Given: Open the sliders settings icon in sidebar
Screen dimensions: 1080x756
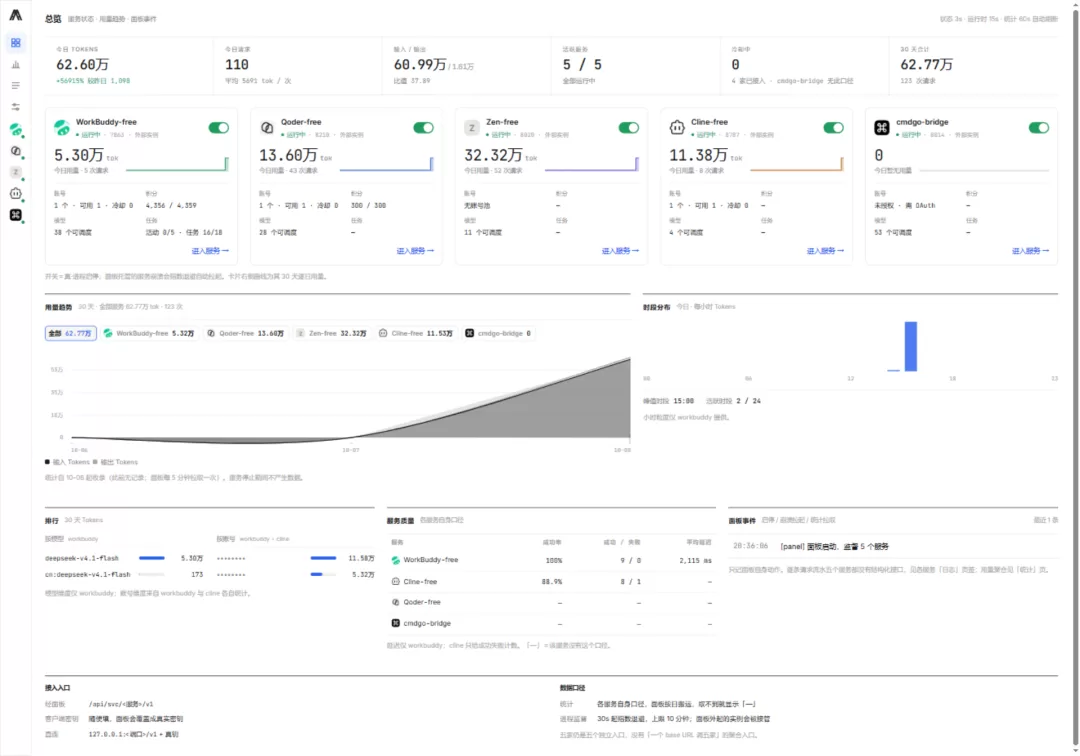Looking at the screenshot, I should [x=15, y=107].
